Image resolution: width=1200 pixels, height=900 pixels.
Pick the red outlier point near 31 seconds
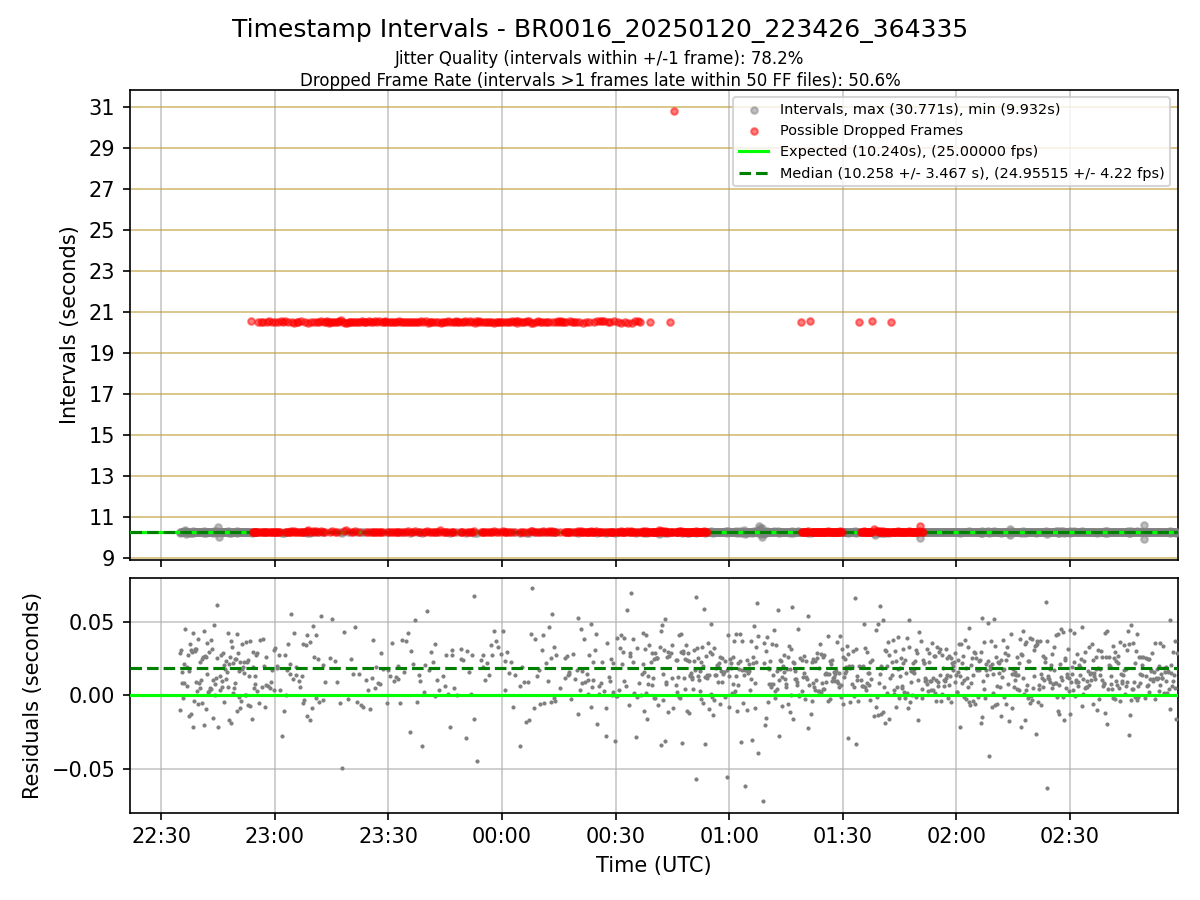(674, 111)
